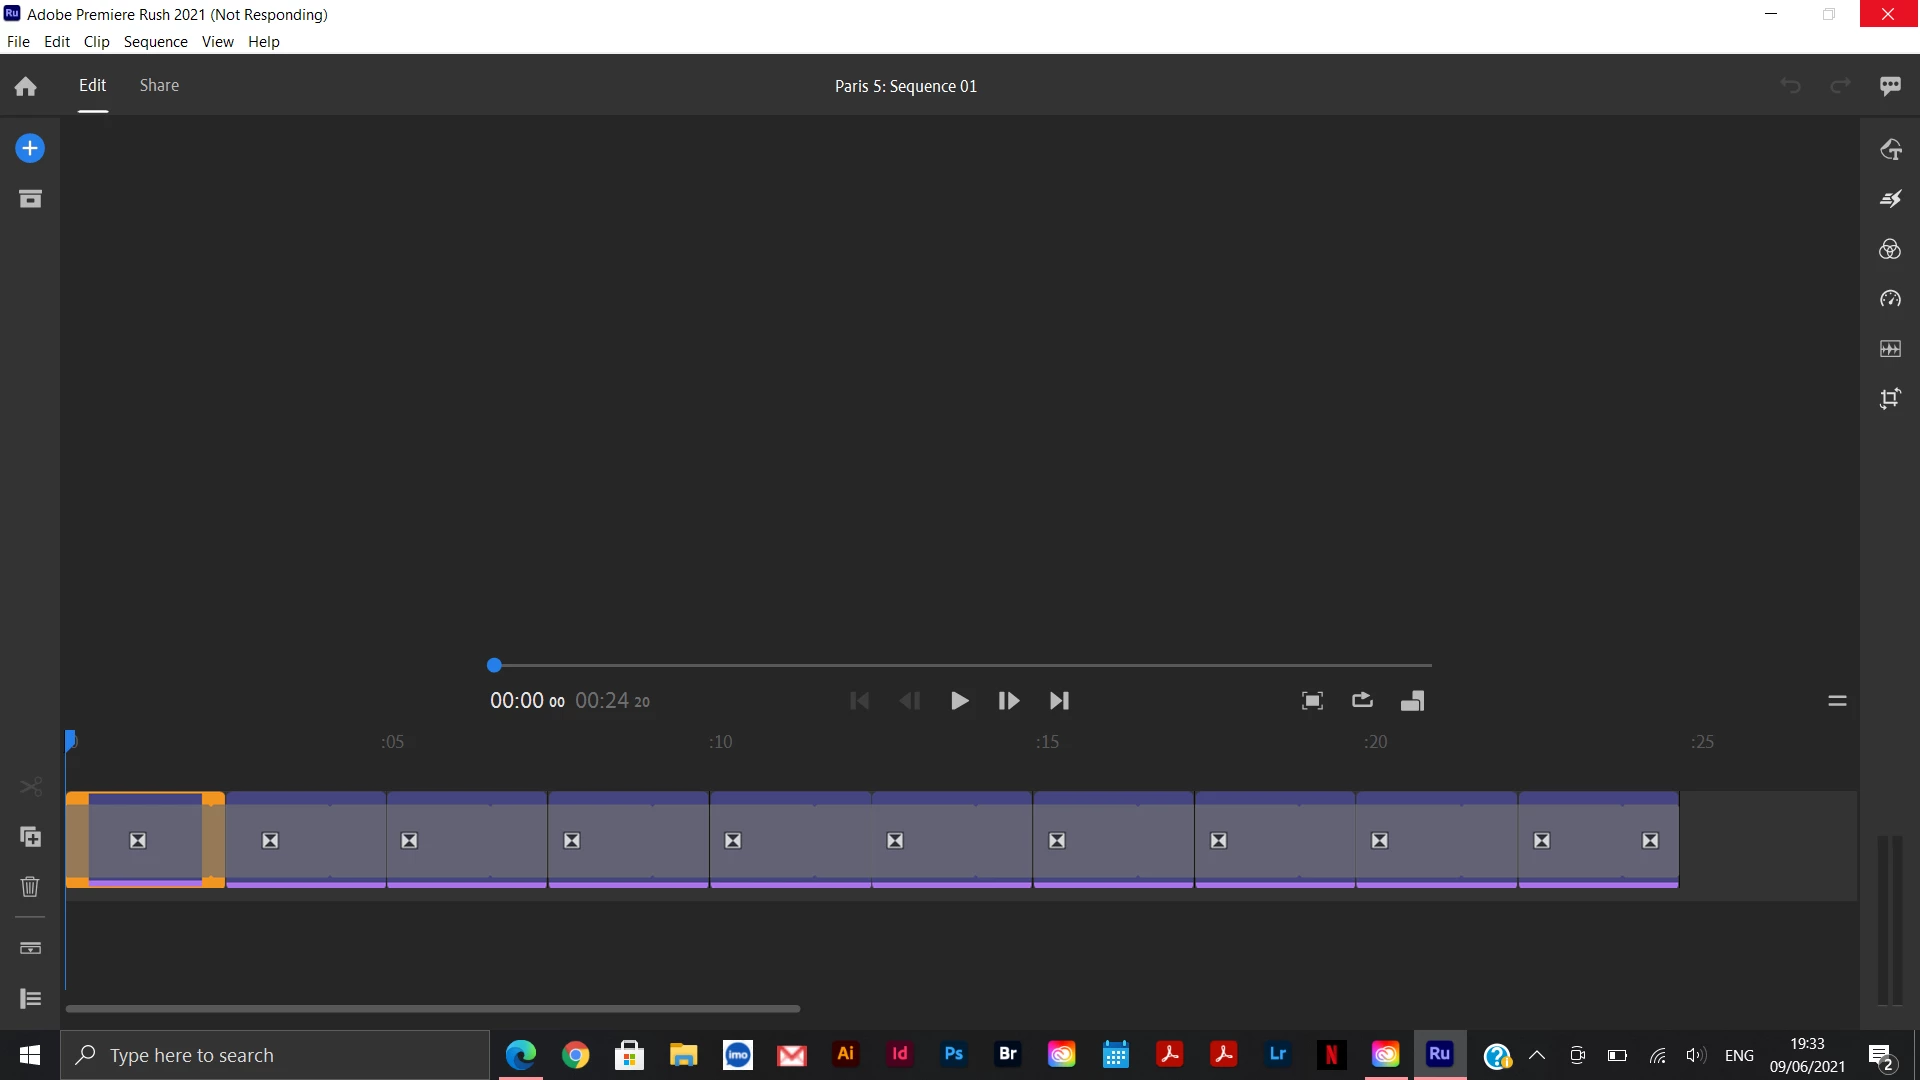Click the Duplicate clip icon
This screenshot has width=1920, height=1080.
tap(30, 837)
